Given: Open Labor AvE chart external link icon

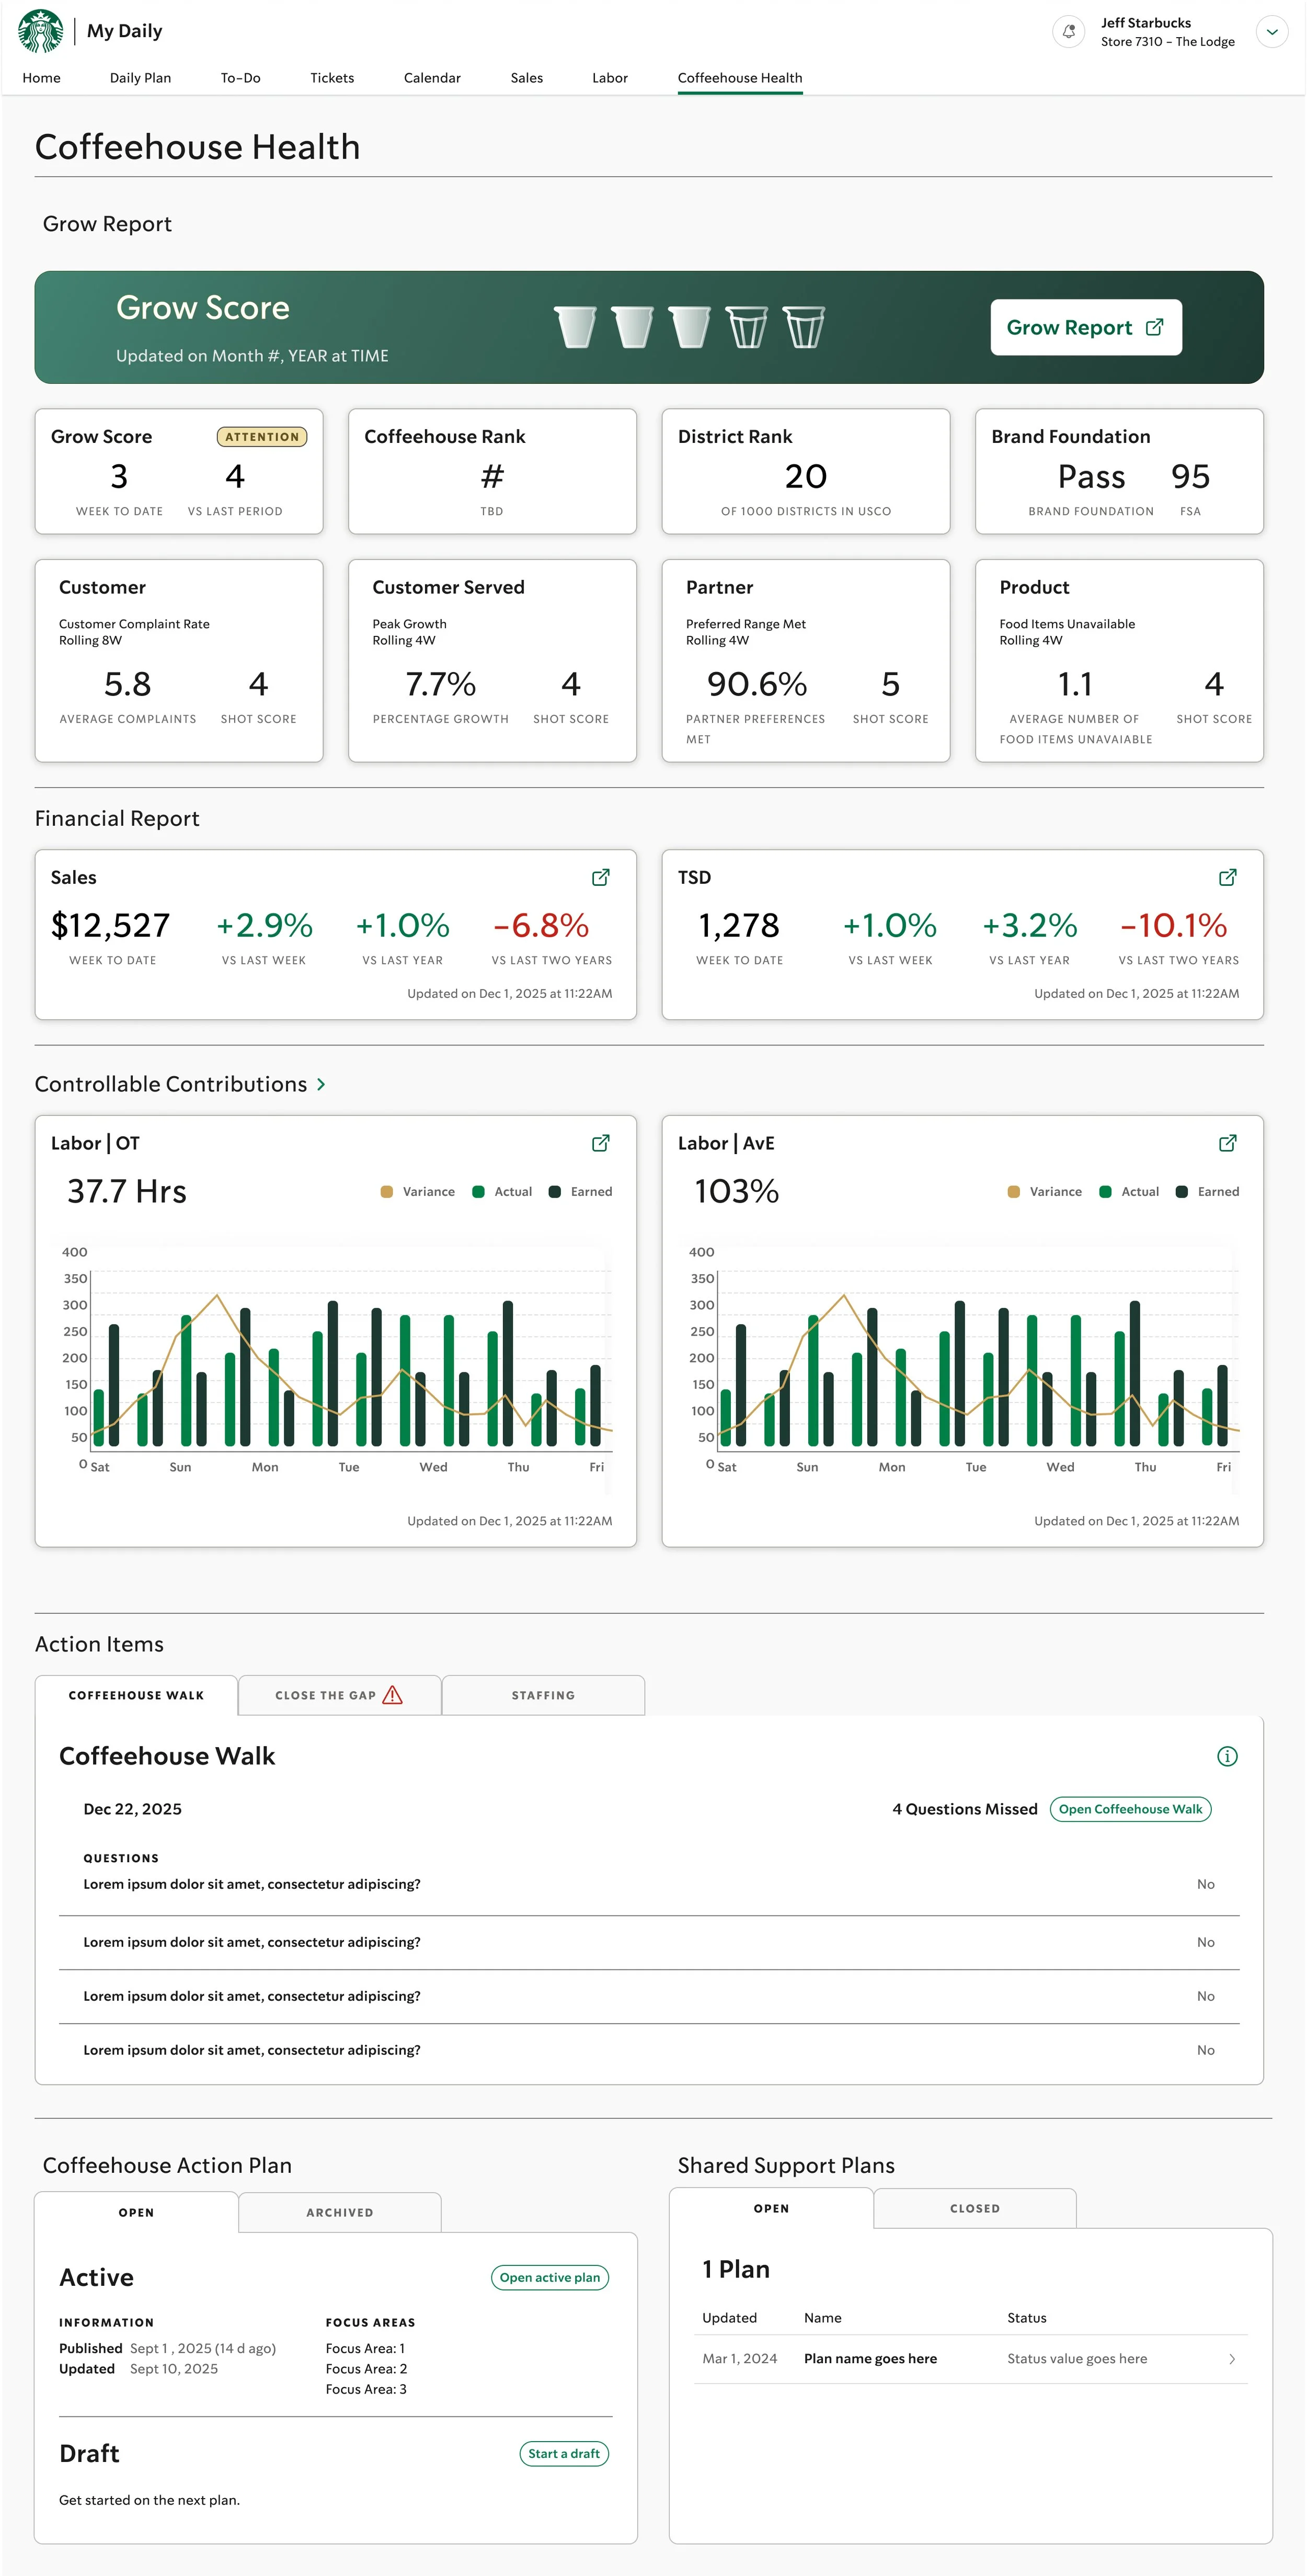Looking at the screenshot, I should click(1227, 1143).
